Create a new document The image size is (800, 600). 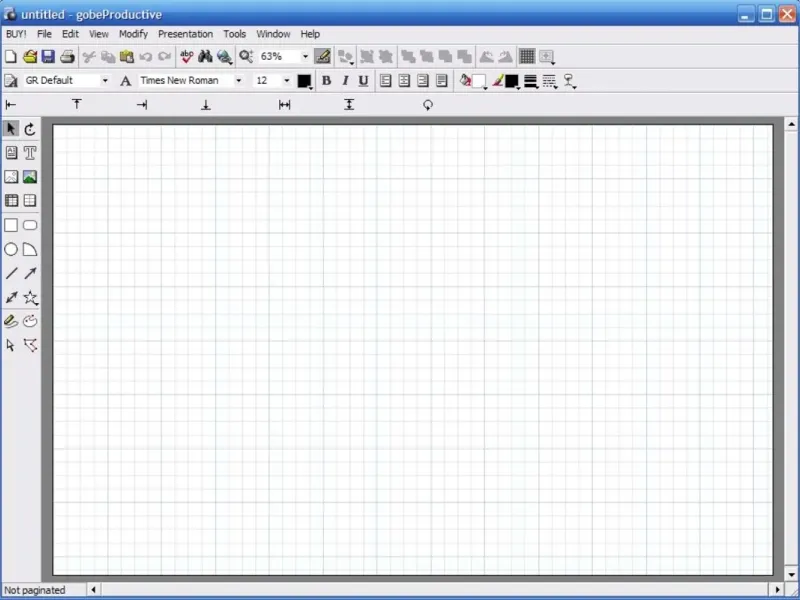click(x=10, y=56)
